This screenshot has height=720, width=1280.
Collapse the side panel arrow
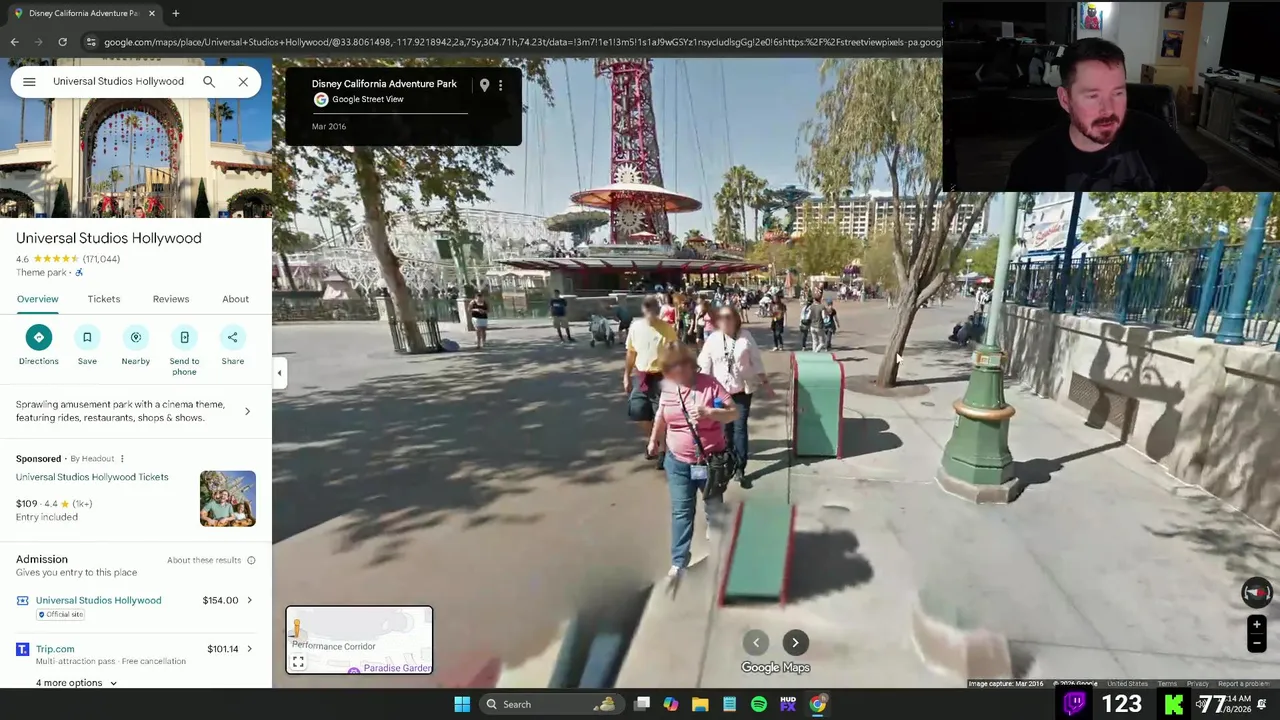tap(279, 373)
